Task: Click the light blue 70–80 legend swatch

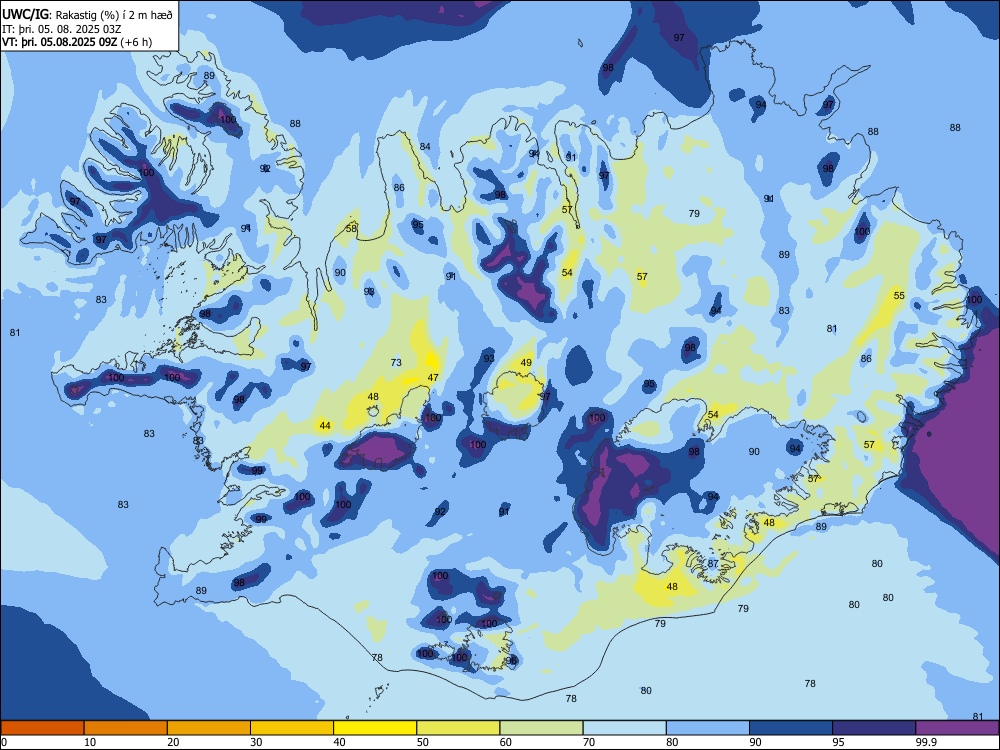Action: (x=624, y=728)
